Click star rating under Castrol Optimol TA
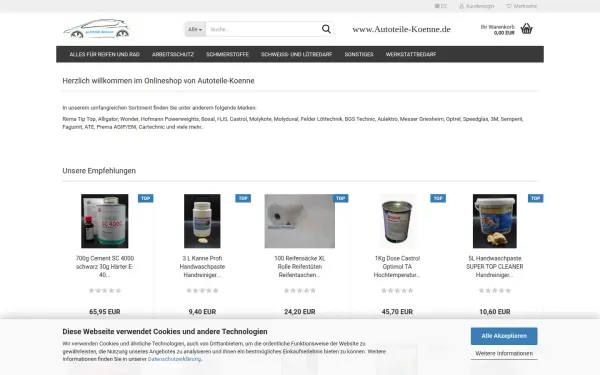600x375 pixels. tap(397, 290)
